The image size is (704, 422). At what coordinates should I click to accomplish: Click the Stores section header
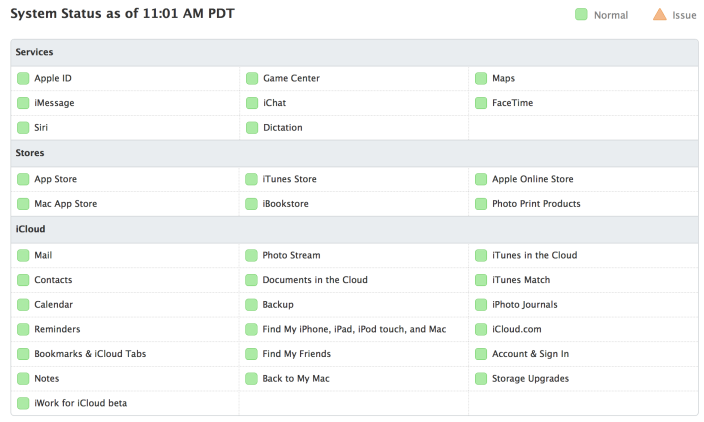pyautogui.click(x=30, y=154)
